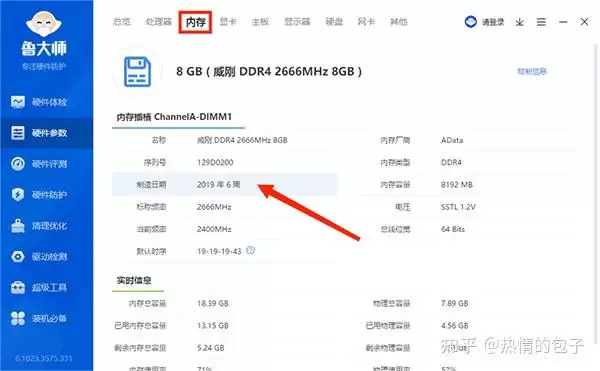
Task: Click used memory value 13.15 GB
Action: pos(213,325)
